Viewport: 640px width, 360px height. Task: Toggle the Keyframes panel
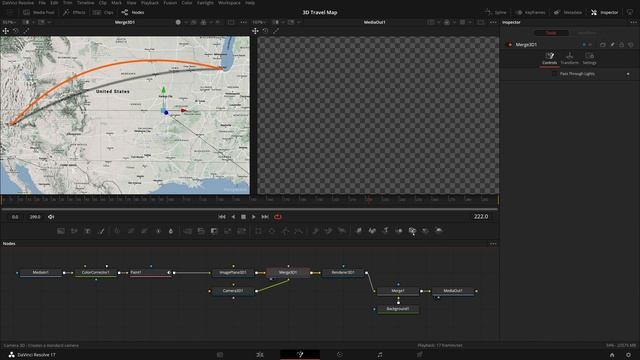coord(530,12)
